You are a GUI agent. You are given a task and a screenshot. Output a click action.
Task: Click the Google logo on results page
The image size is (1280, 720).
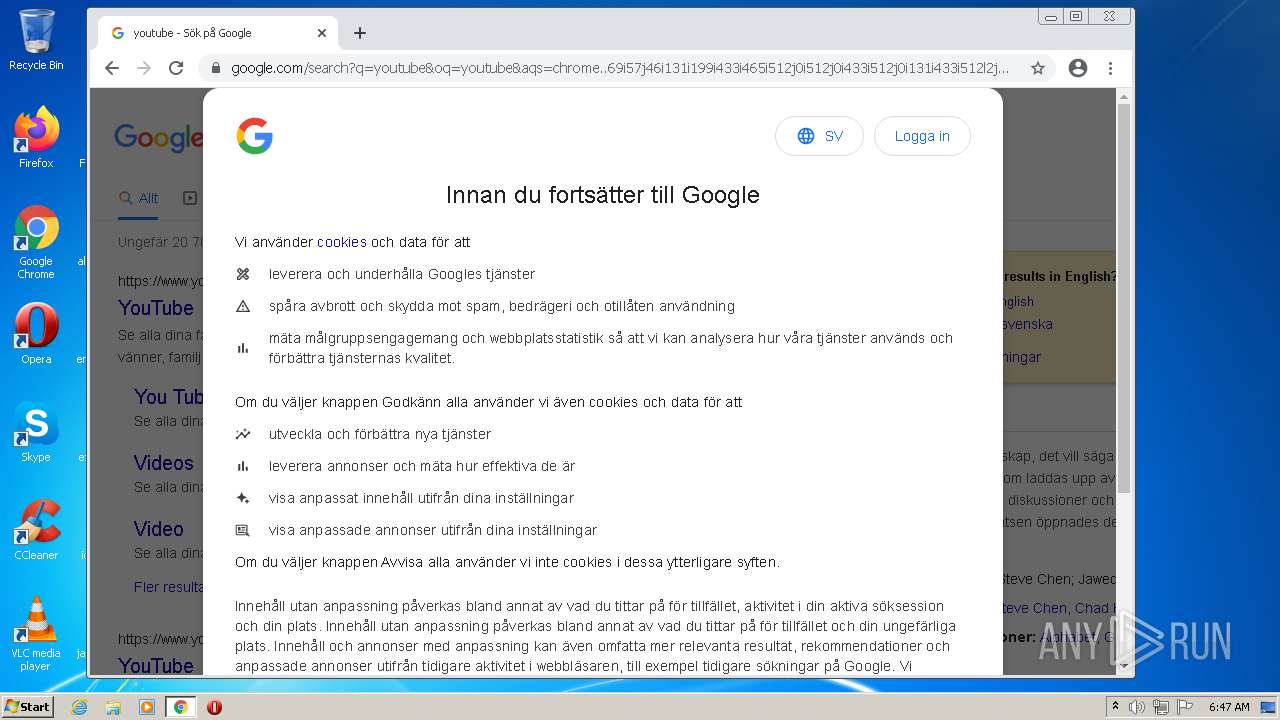pyautogui.click(x=158, y=137)
